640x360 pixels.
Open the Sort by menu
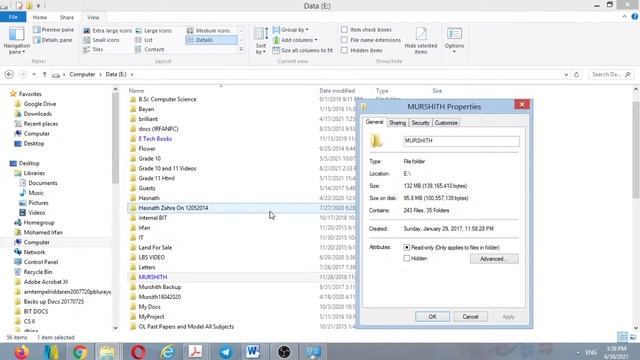click(261, 41)
